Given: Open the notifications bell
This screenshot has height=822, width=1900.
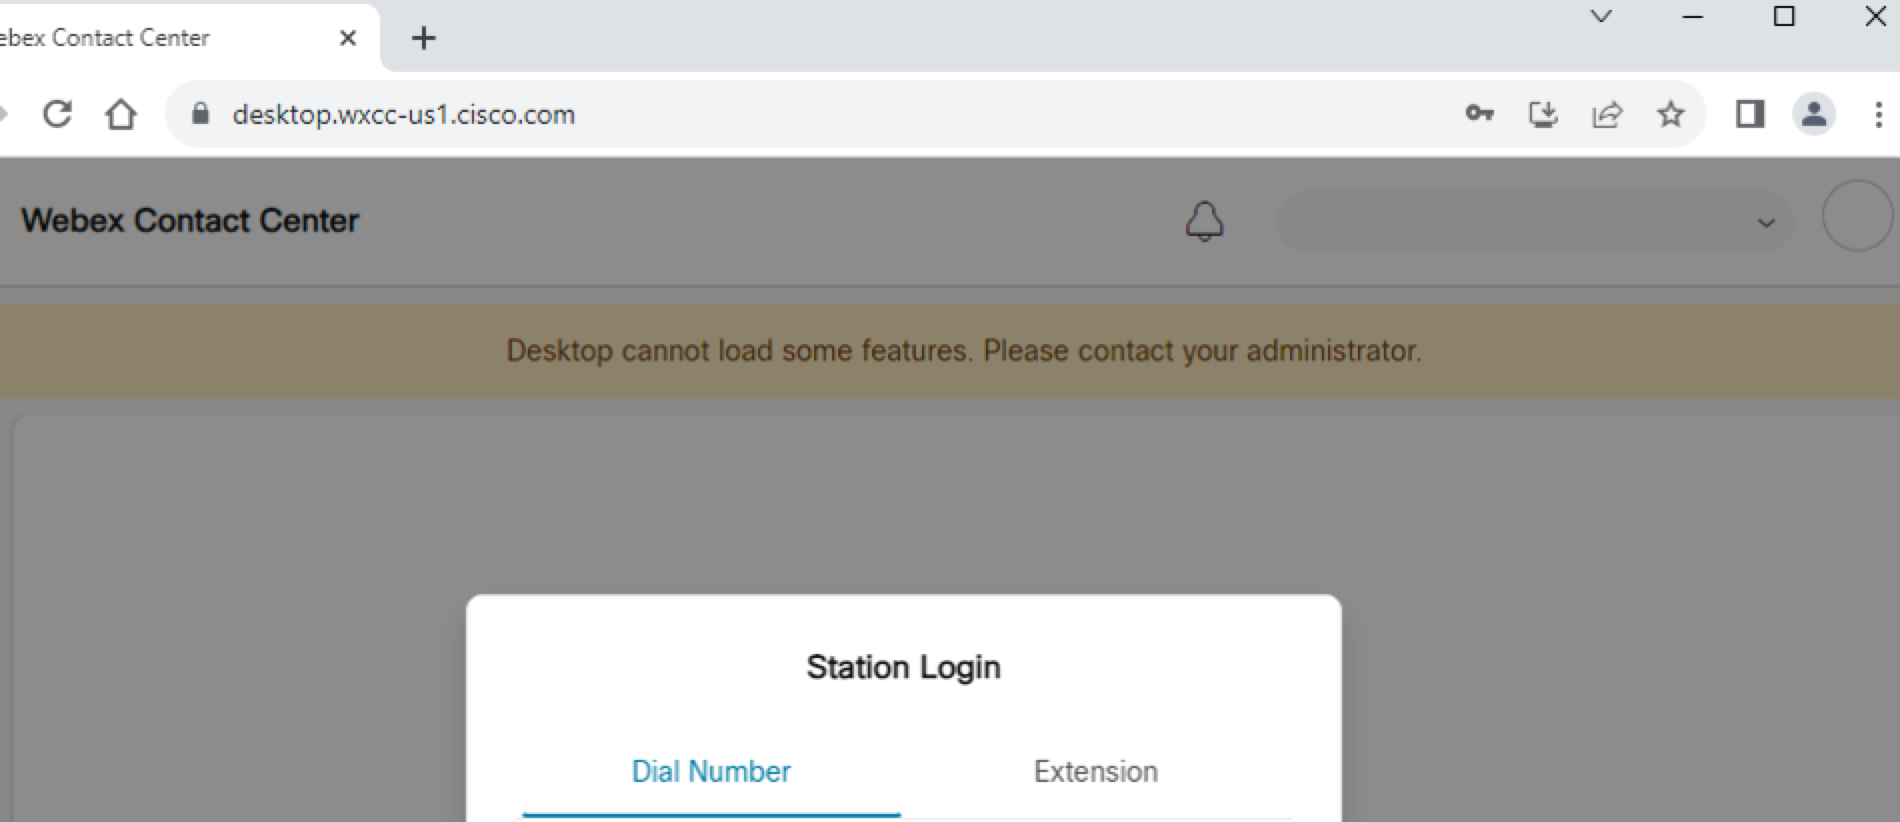Looking at the screenshot, I should click(x=1205, y=221).
